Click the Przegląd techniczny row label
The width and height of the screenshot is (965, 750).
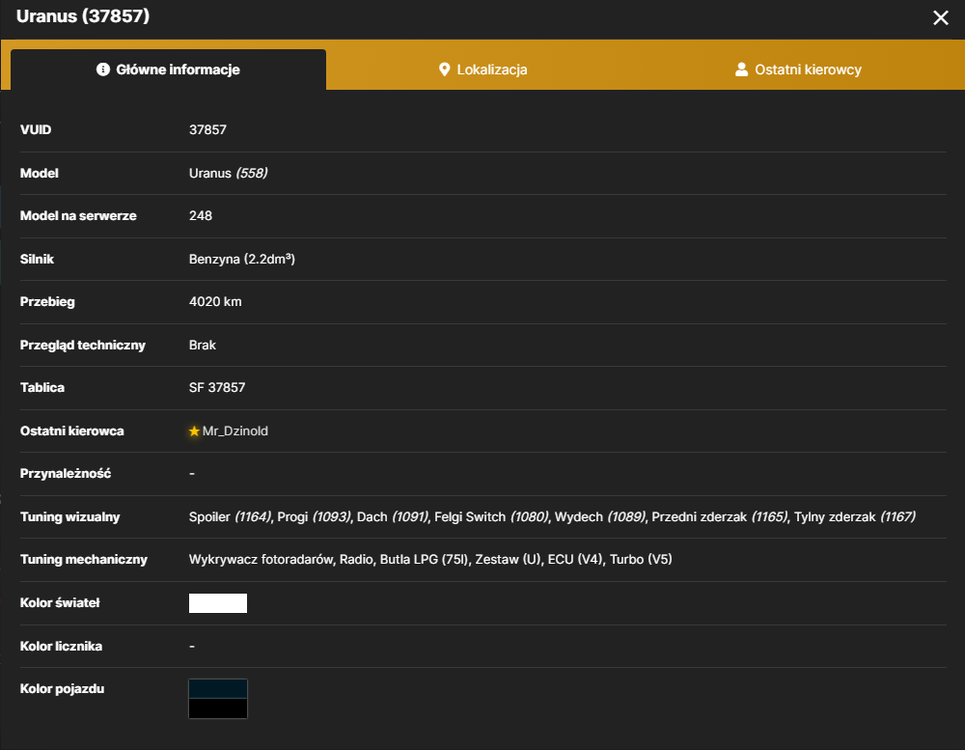82,345
